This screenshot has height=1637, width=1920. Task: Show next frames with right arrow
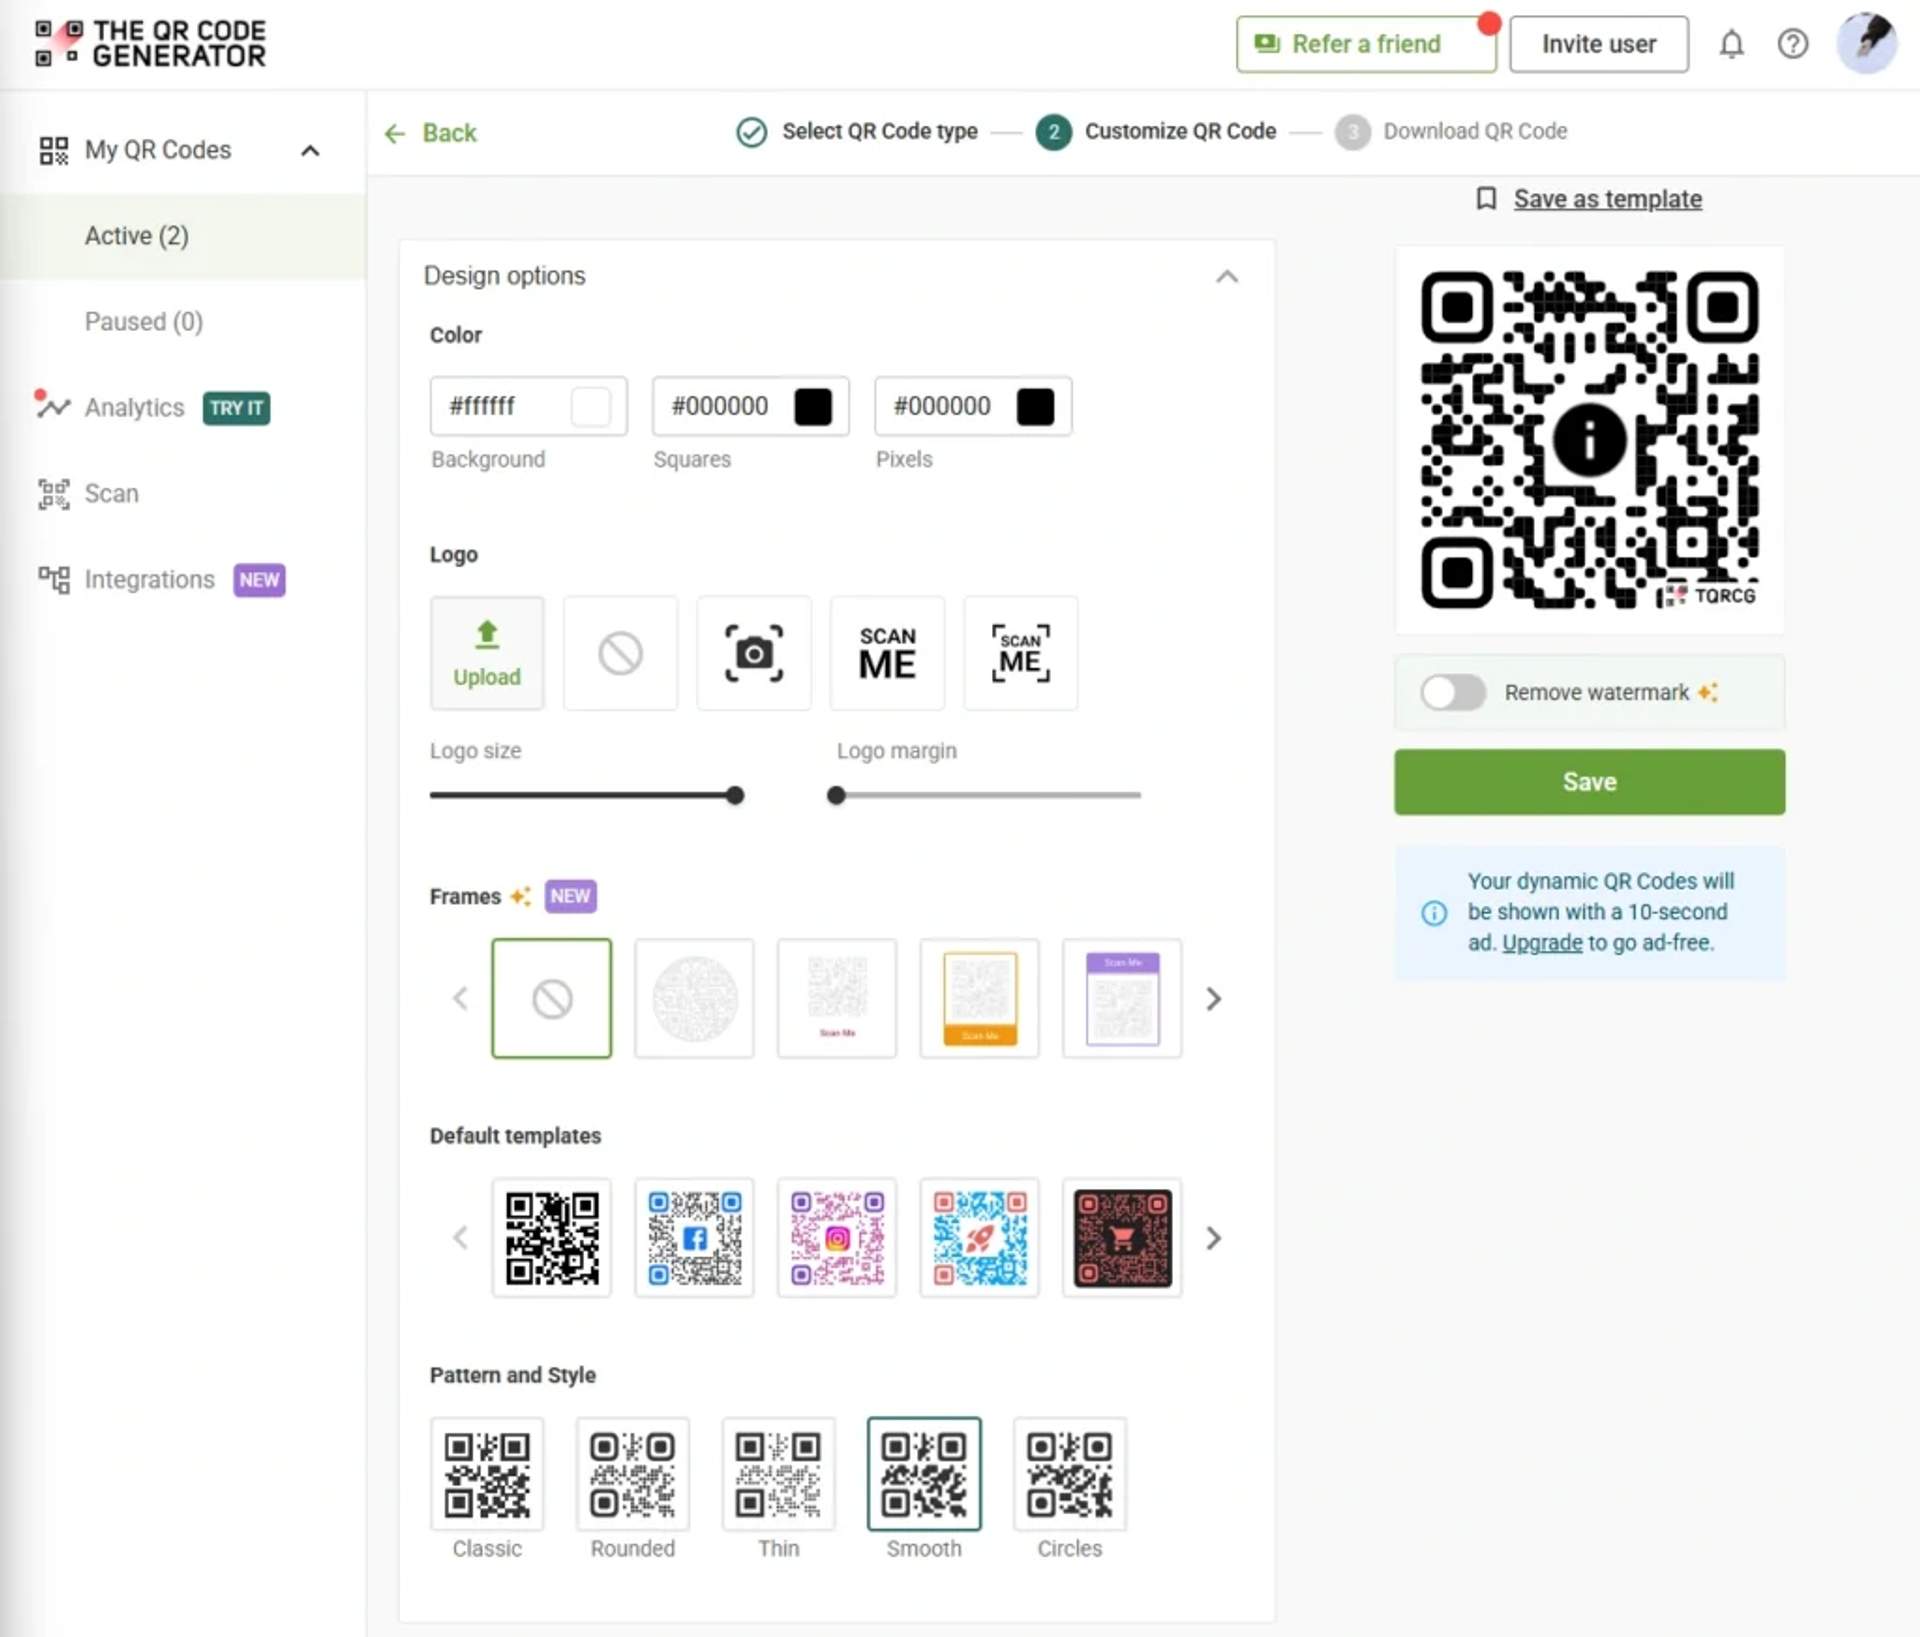tap(1213, 998)
